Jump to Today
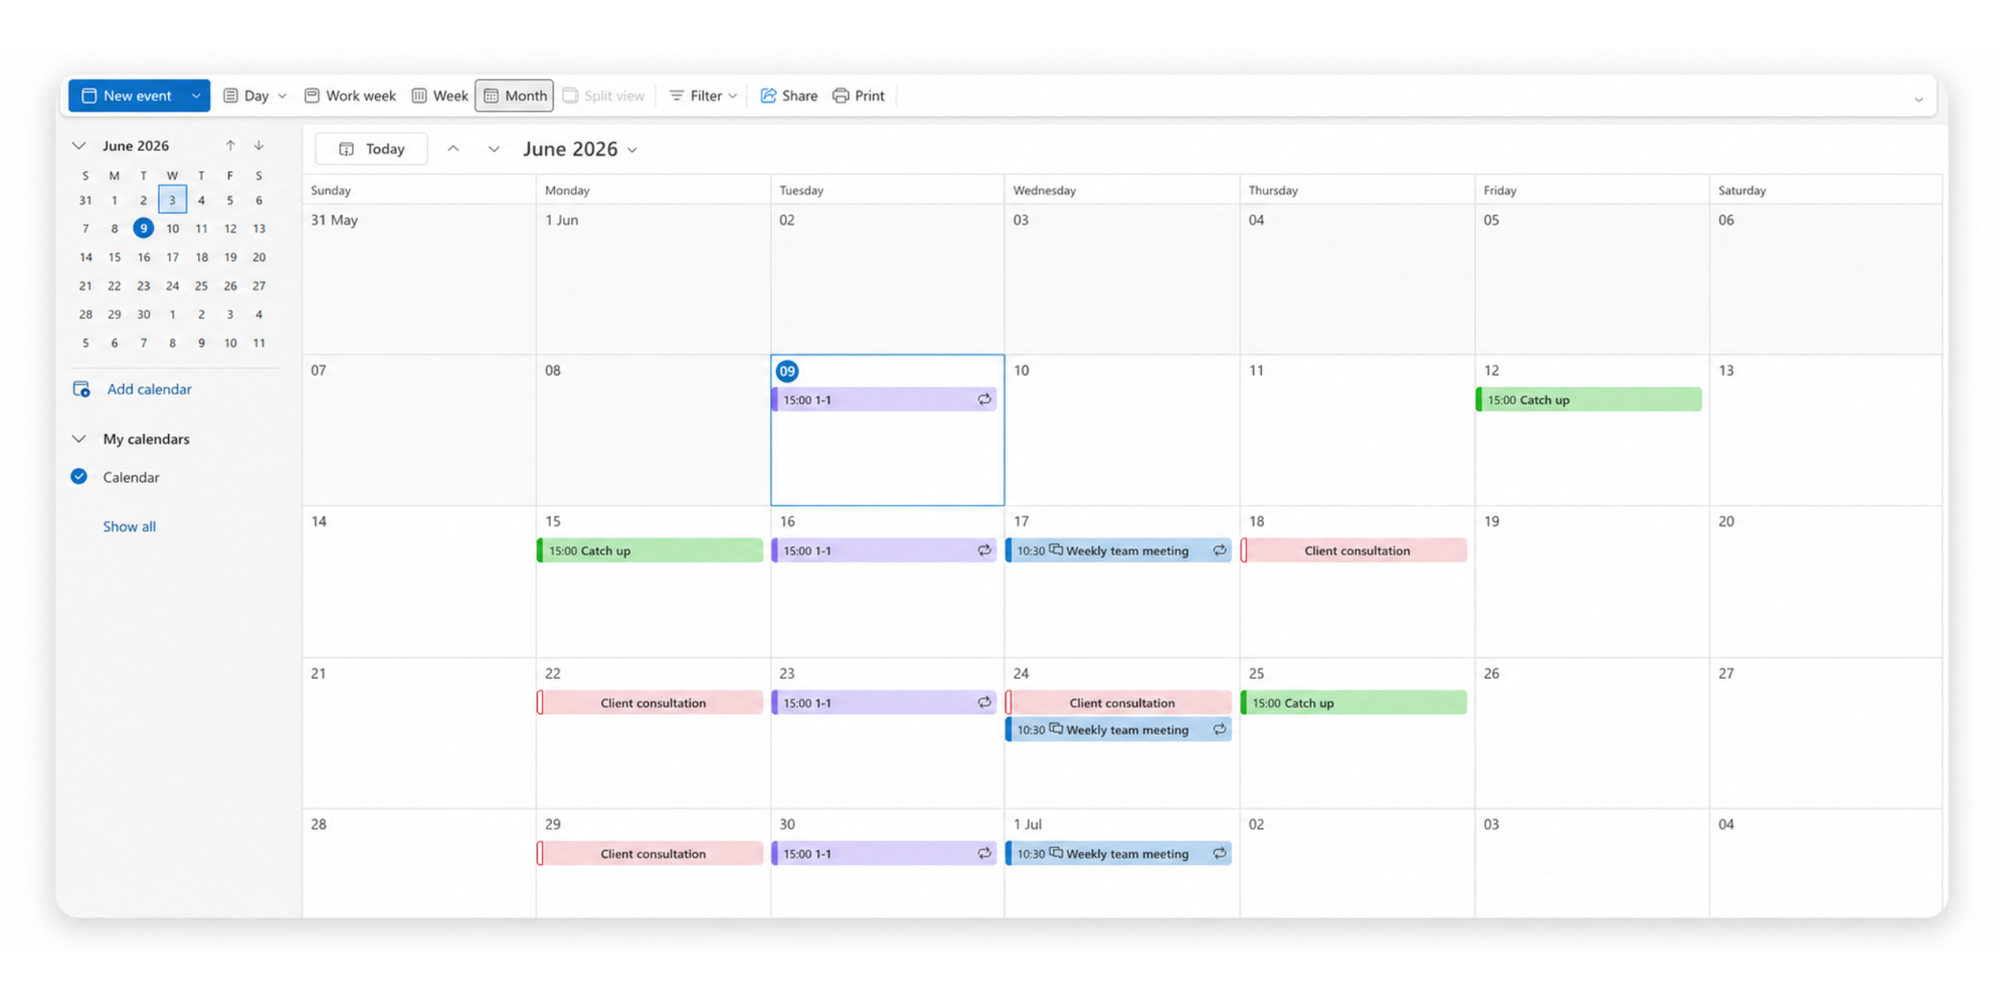 pyautogui.click(x=371, y=149)
